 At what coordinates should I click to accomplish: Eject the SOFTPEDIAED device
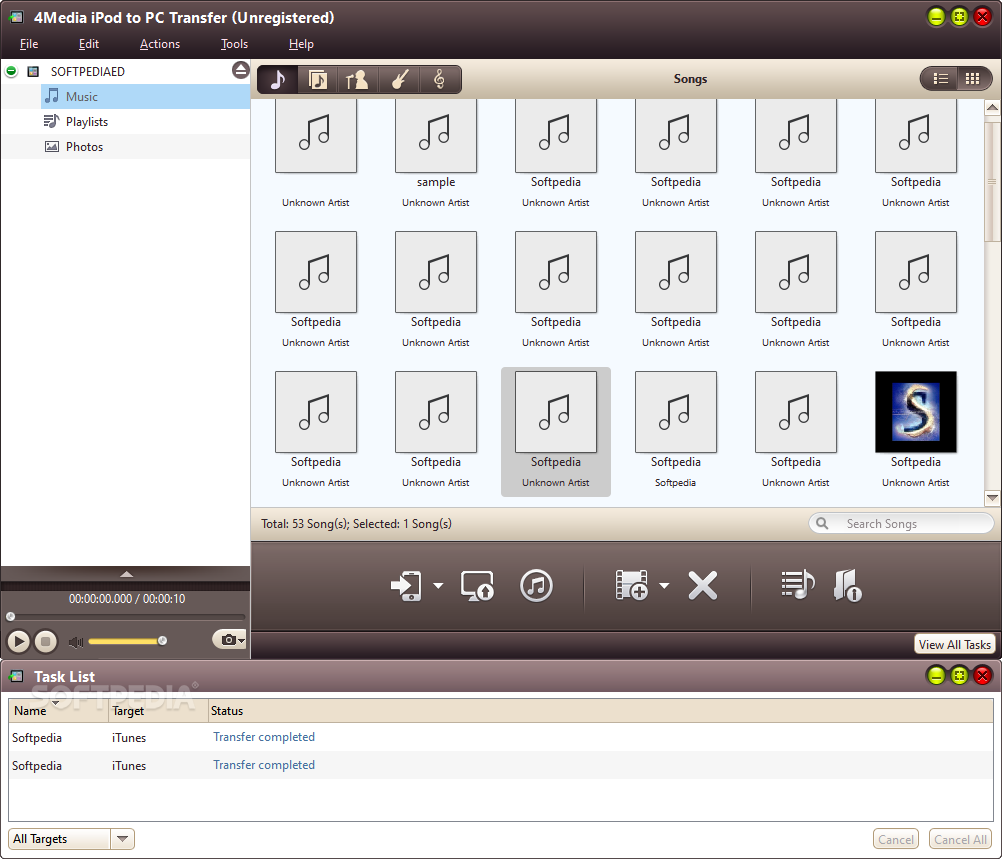[240, 70]
